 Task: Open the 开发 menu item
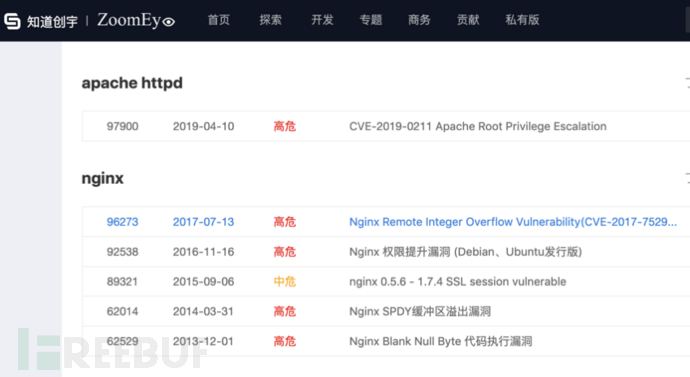point(322,20)
